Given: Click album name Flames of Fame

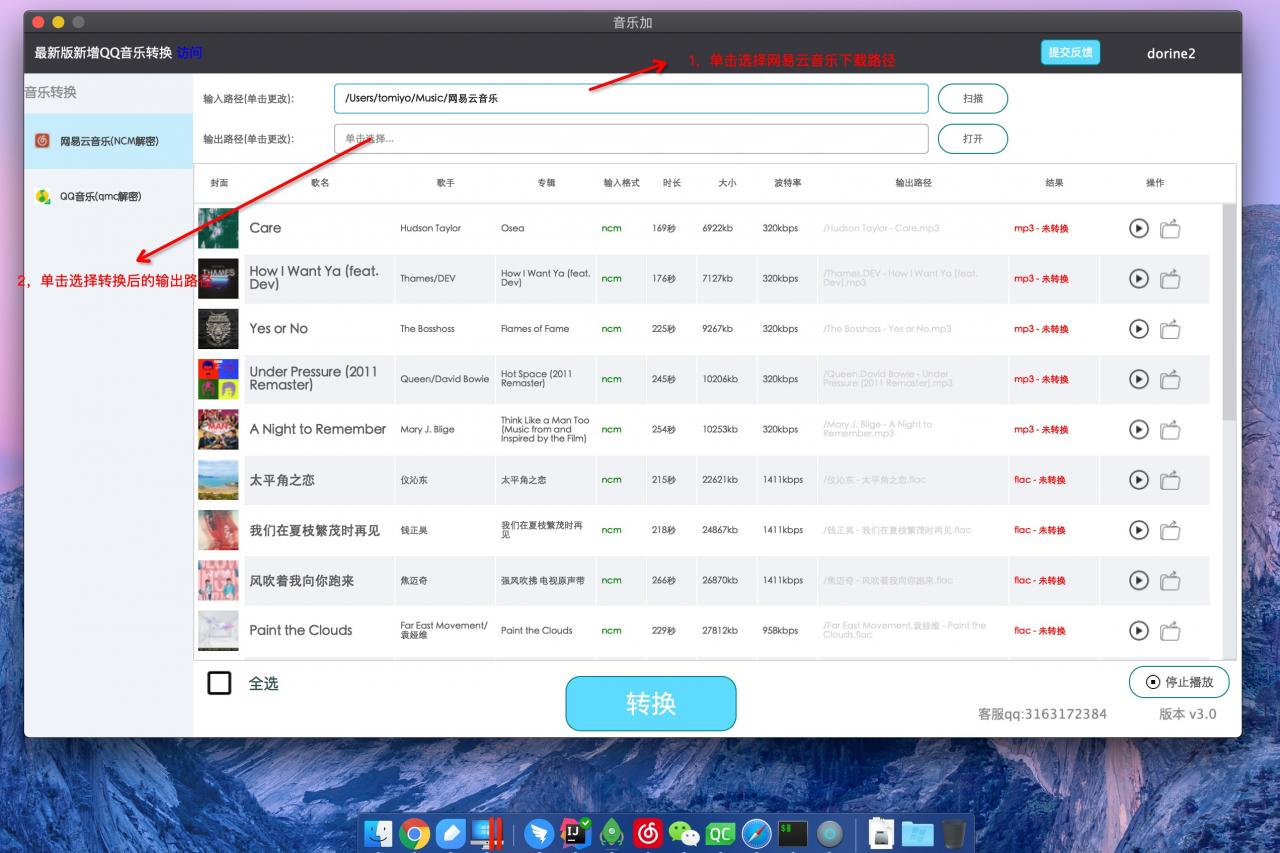Looking at the screenshot, I should coord(535,328).
